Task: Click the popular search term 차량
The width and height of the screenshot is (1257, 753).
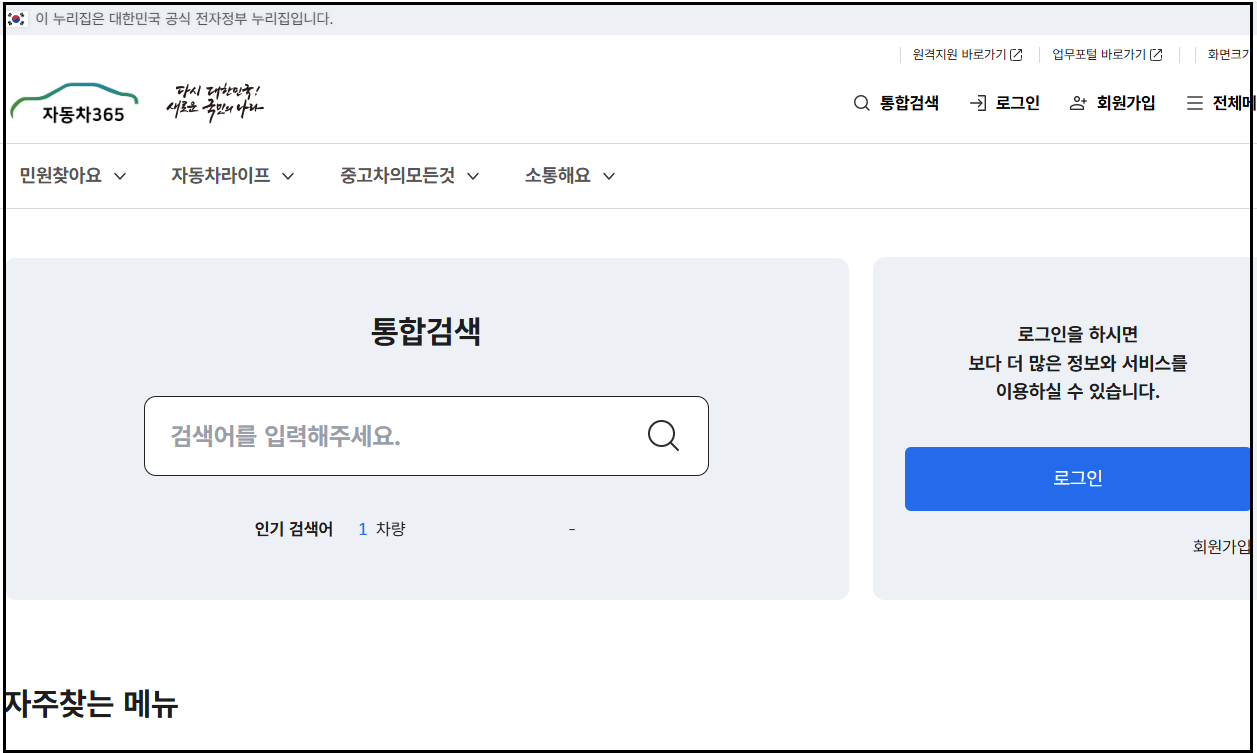Action: click(391, 528)
